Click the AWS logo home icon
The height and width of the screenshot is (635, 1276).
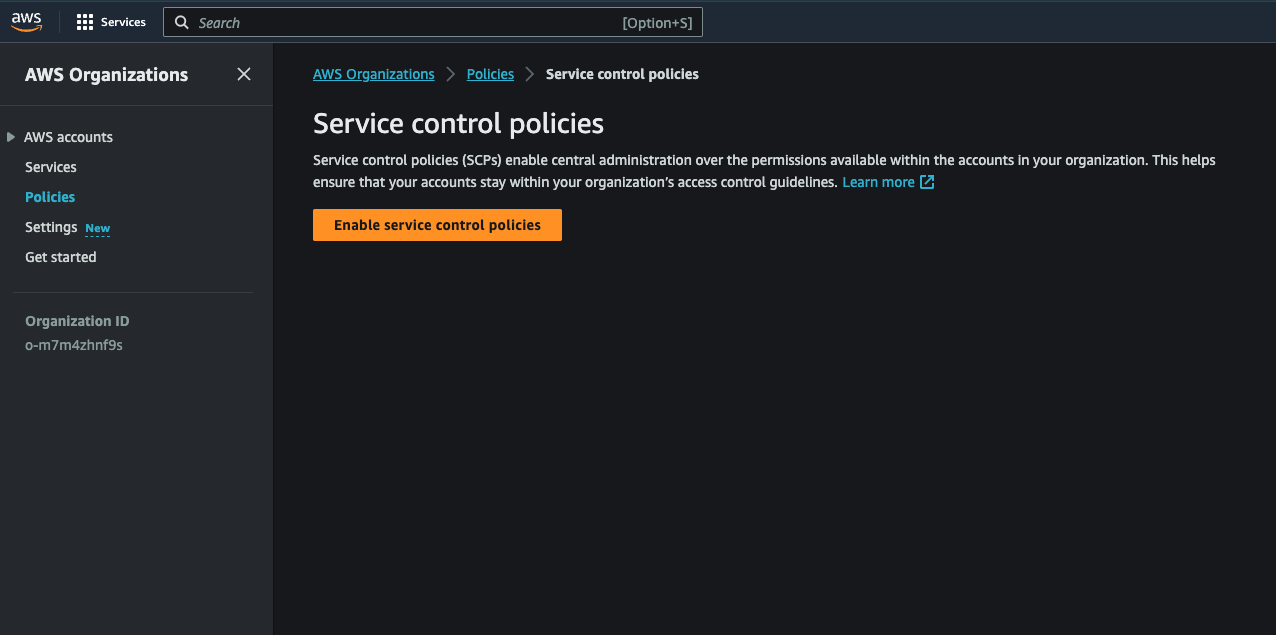coord(27,22)
